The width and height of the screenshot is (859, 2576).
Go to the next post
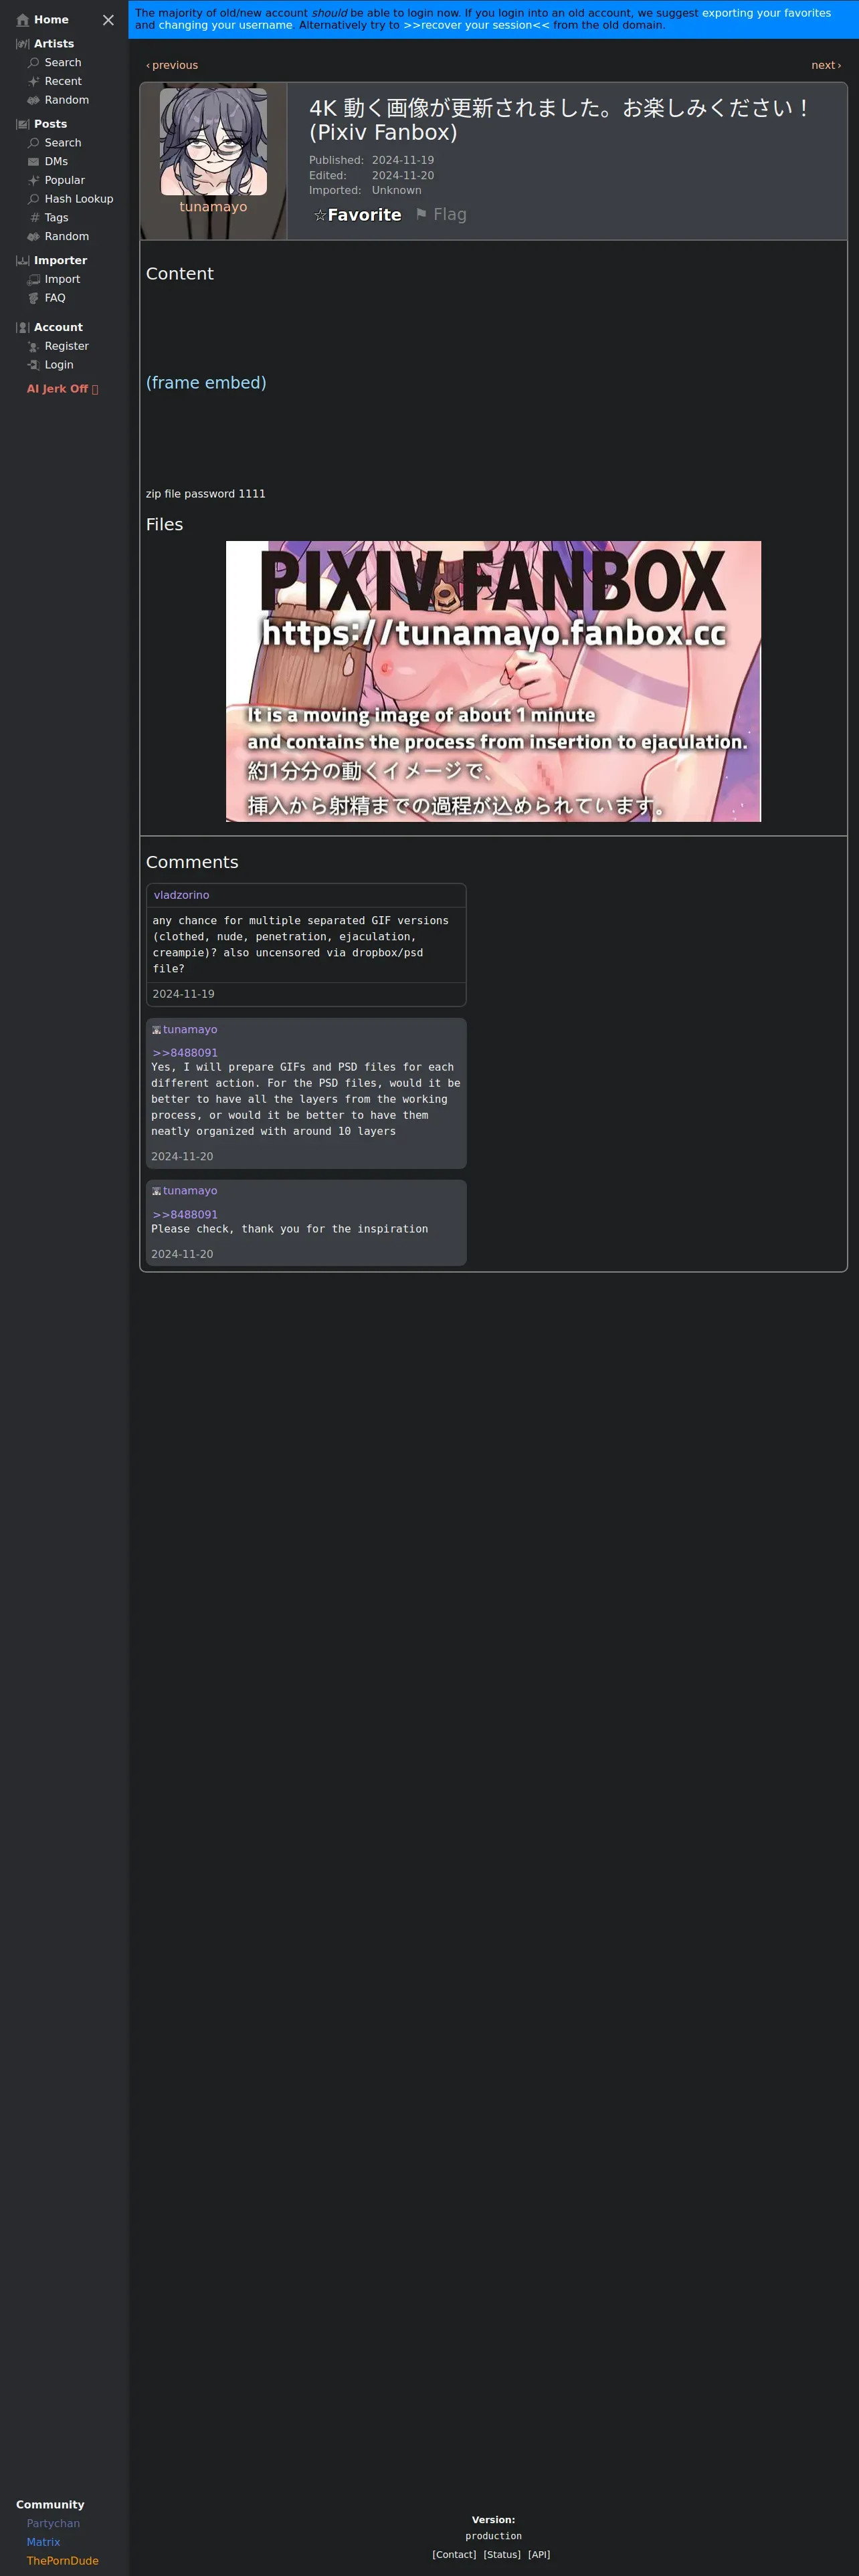click(x=826, y=65)
